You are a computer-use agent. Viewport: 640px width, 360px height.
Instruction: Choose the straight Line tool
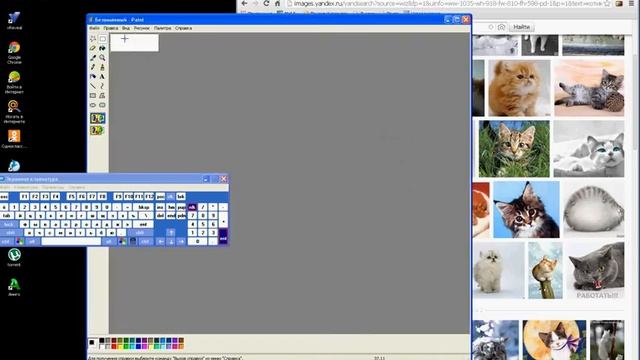coord(93,86)
